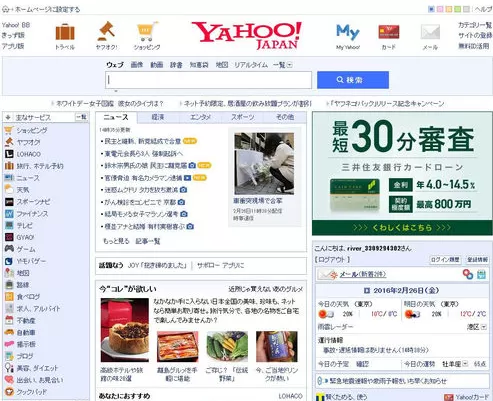Viewport: 493px width, 401px height.
Task: Open the weather region dropdown
Action: (x=484, y=327)
